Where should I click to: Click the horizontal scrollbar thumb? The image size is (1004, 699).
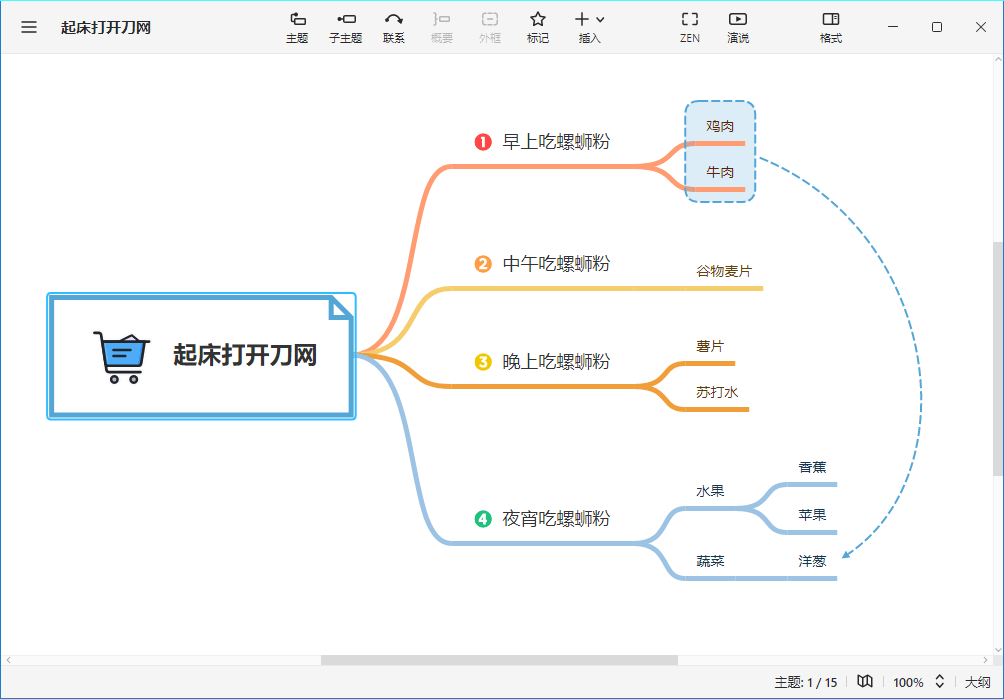499,660
